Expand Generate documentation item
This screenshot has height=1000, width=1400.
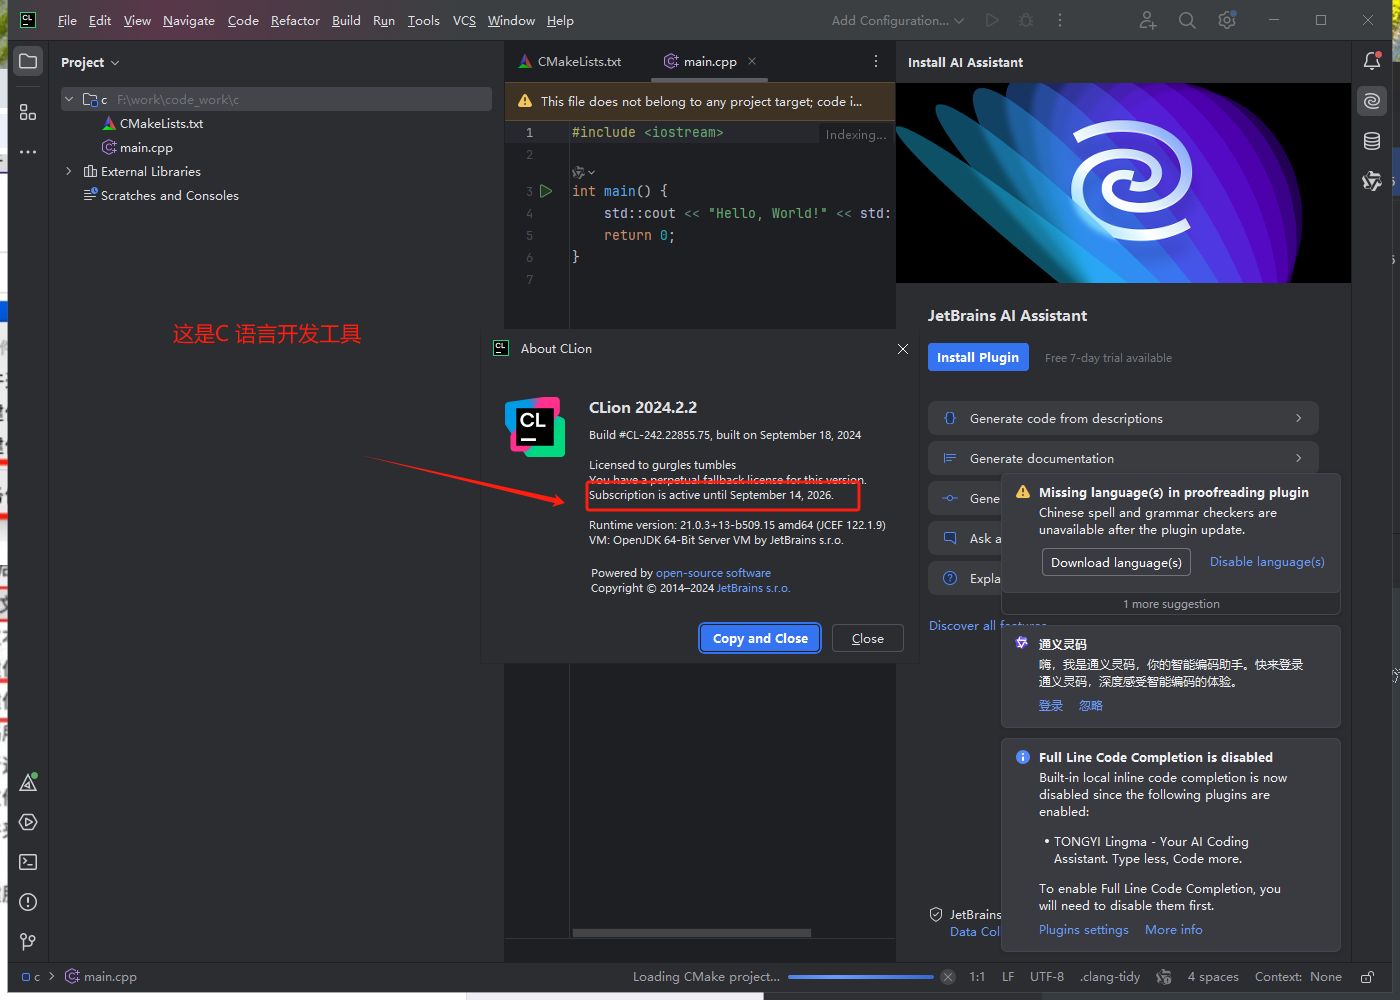(1123, 458)
